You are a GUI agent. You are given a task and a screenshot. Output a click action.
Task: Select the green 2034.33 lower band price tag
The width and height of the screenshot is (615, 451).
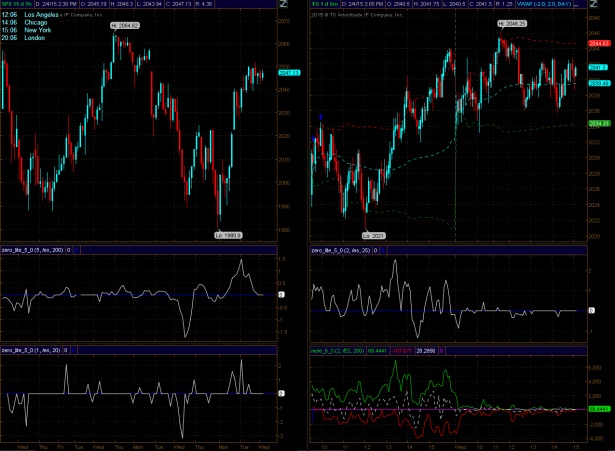(599, 124)
